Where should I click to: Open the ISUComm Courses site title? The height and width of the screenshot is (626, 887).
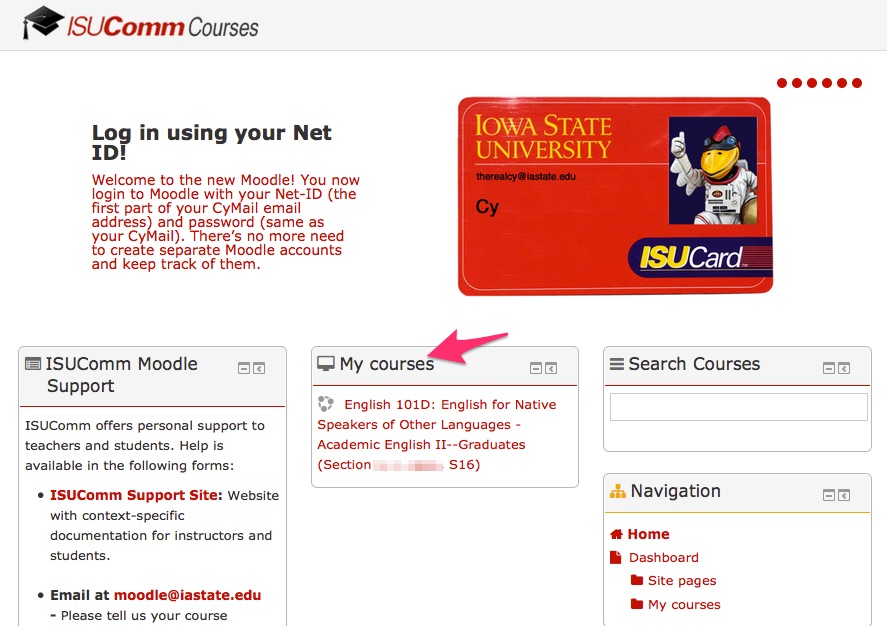tap(163, 27)
